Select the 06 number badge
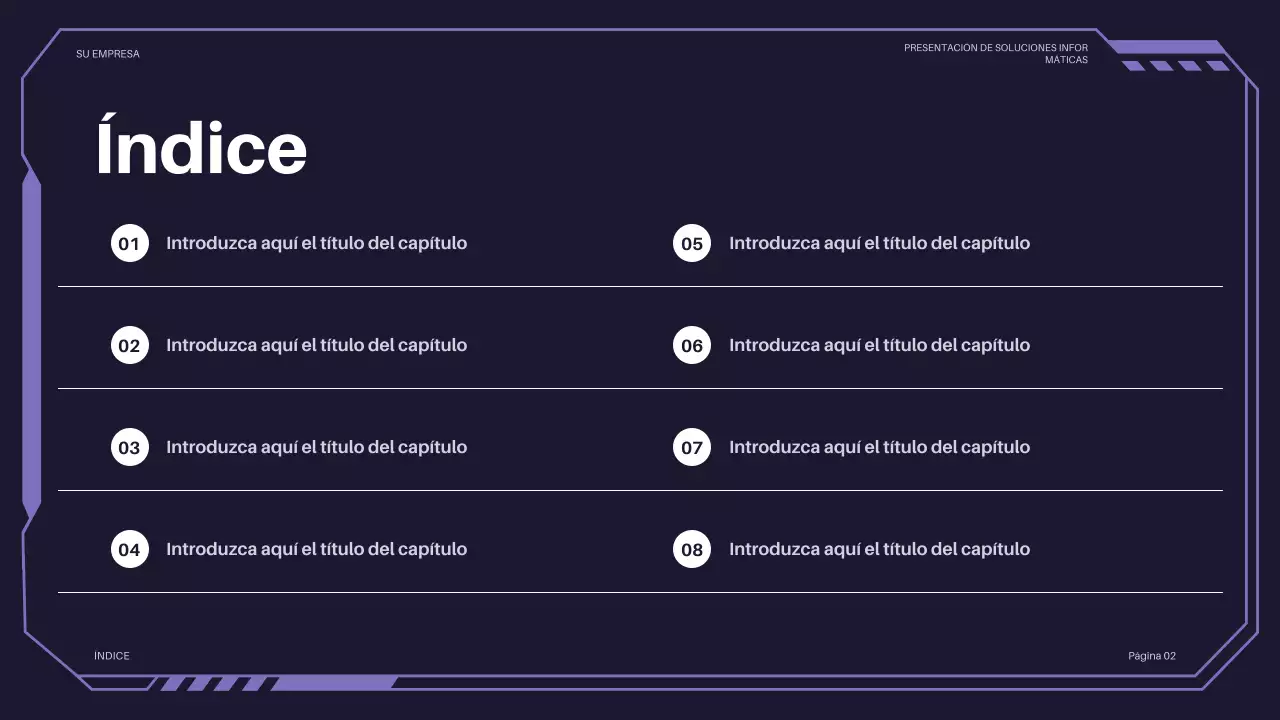1280x720 pixels. pyautogui.click(x=692, y=346)
